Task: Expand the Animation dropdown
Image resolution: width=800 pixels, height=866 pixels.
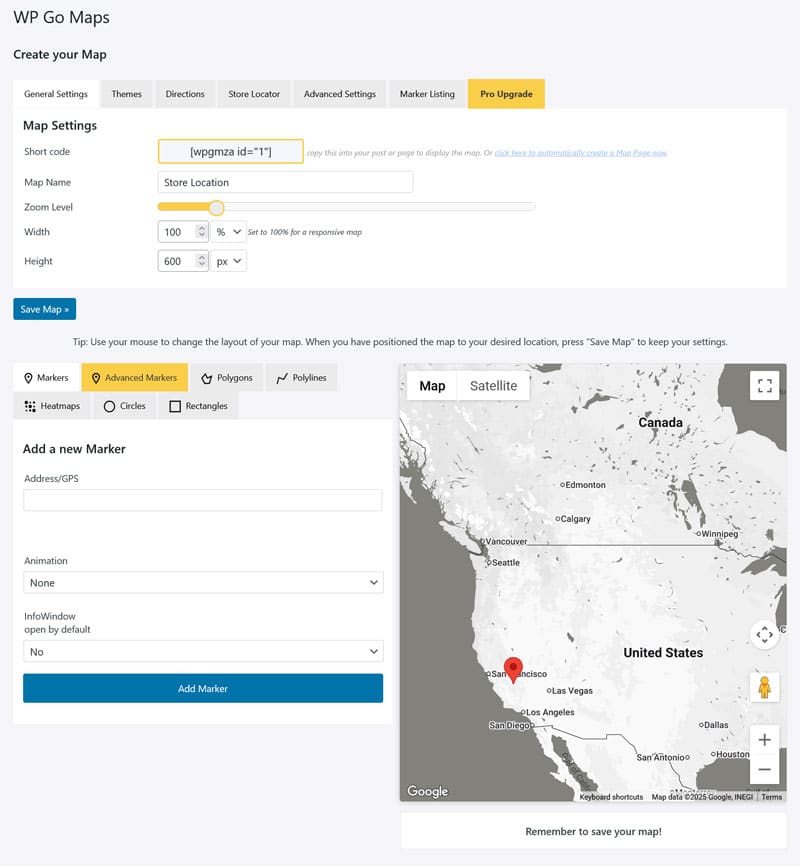Action: 203,583
